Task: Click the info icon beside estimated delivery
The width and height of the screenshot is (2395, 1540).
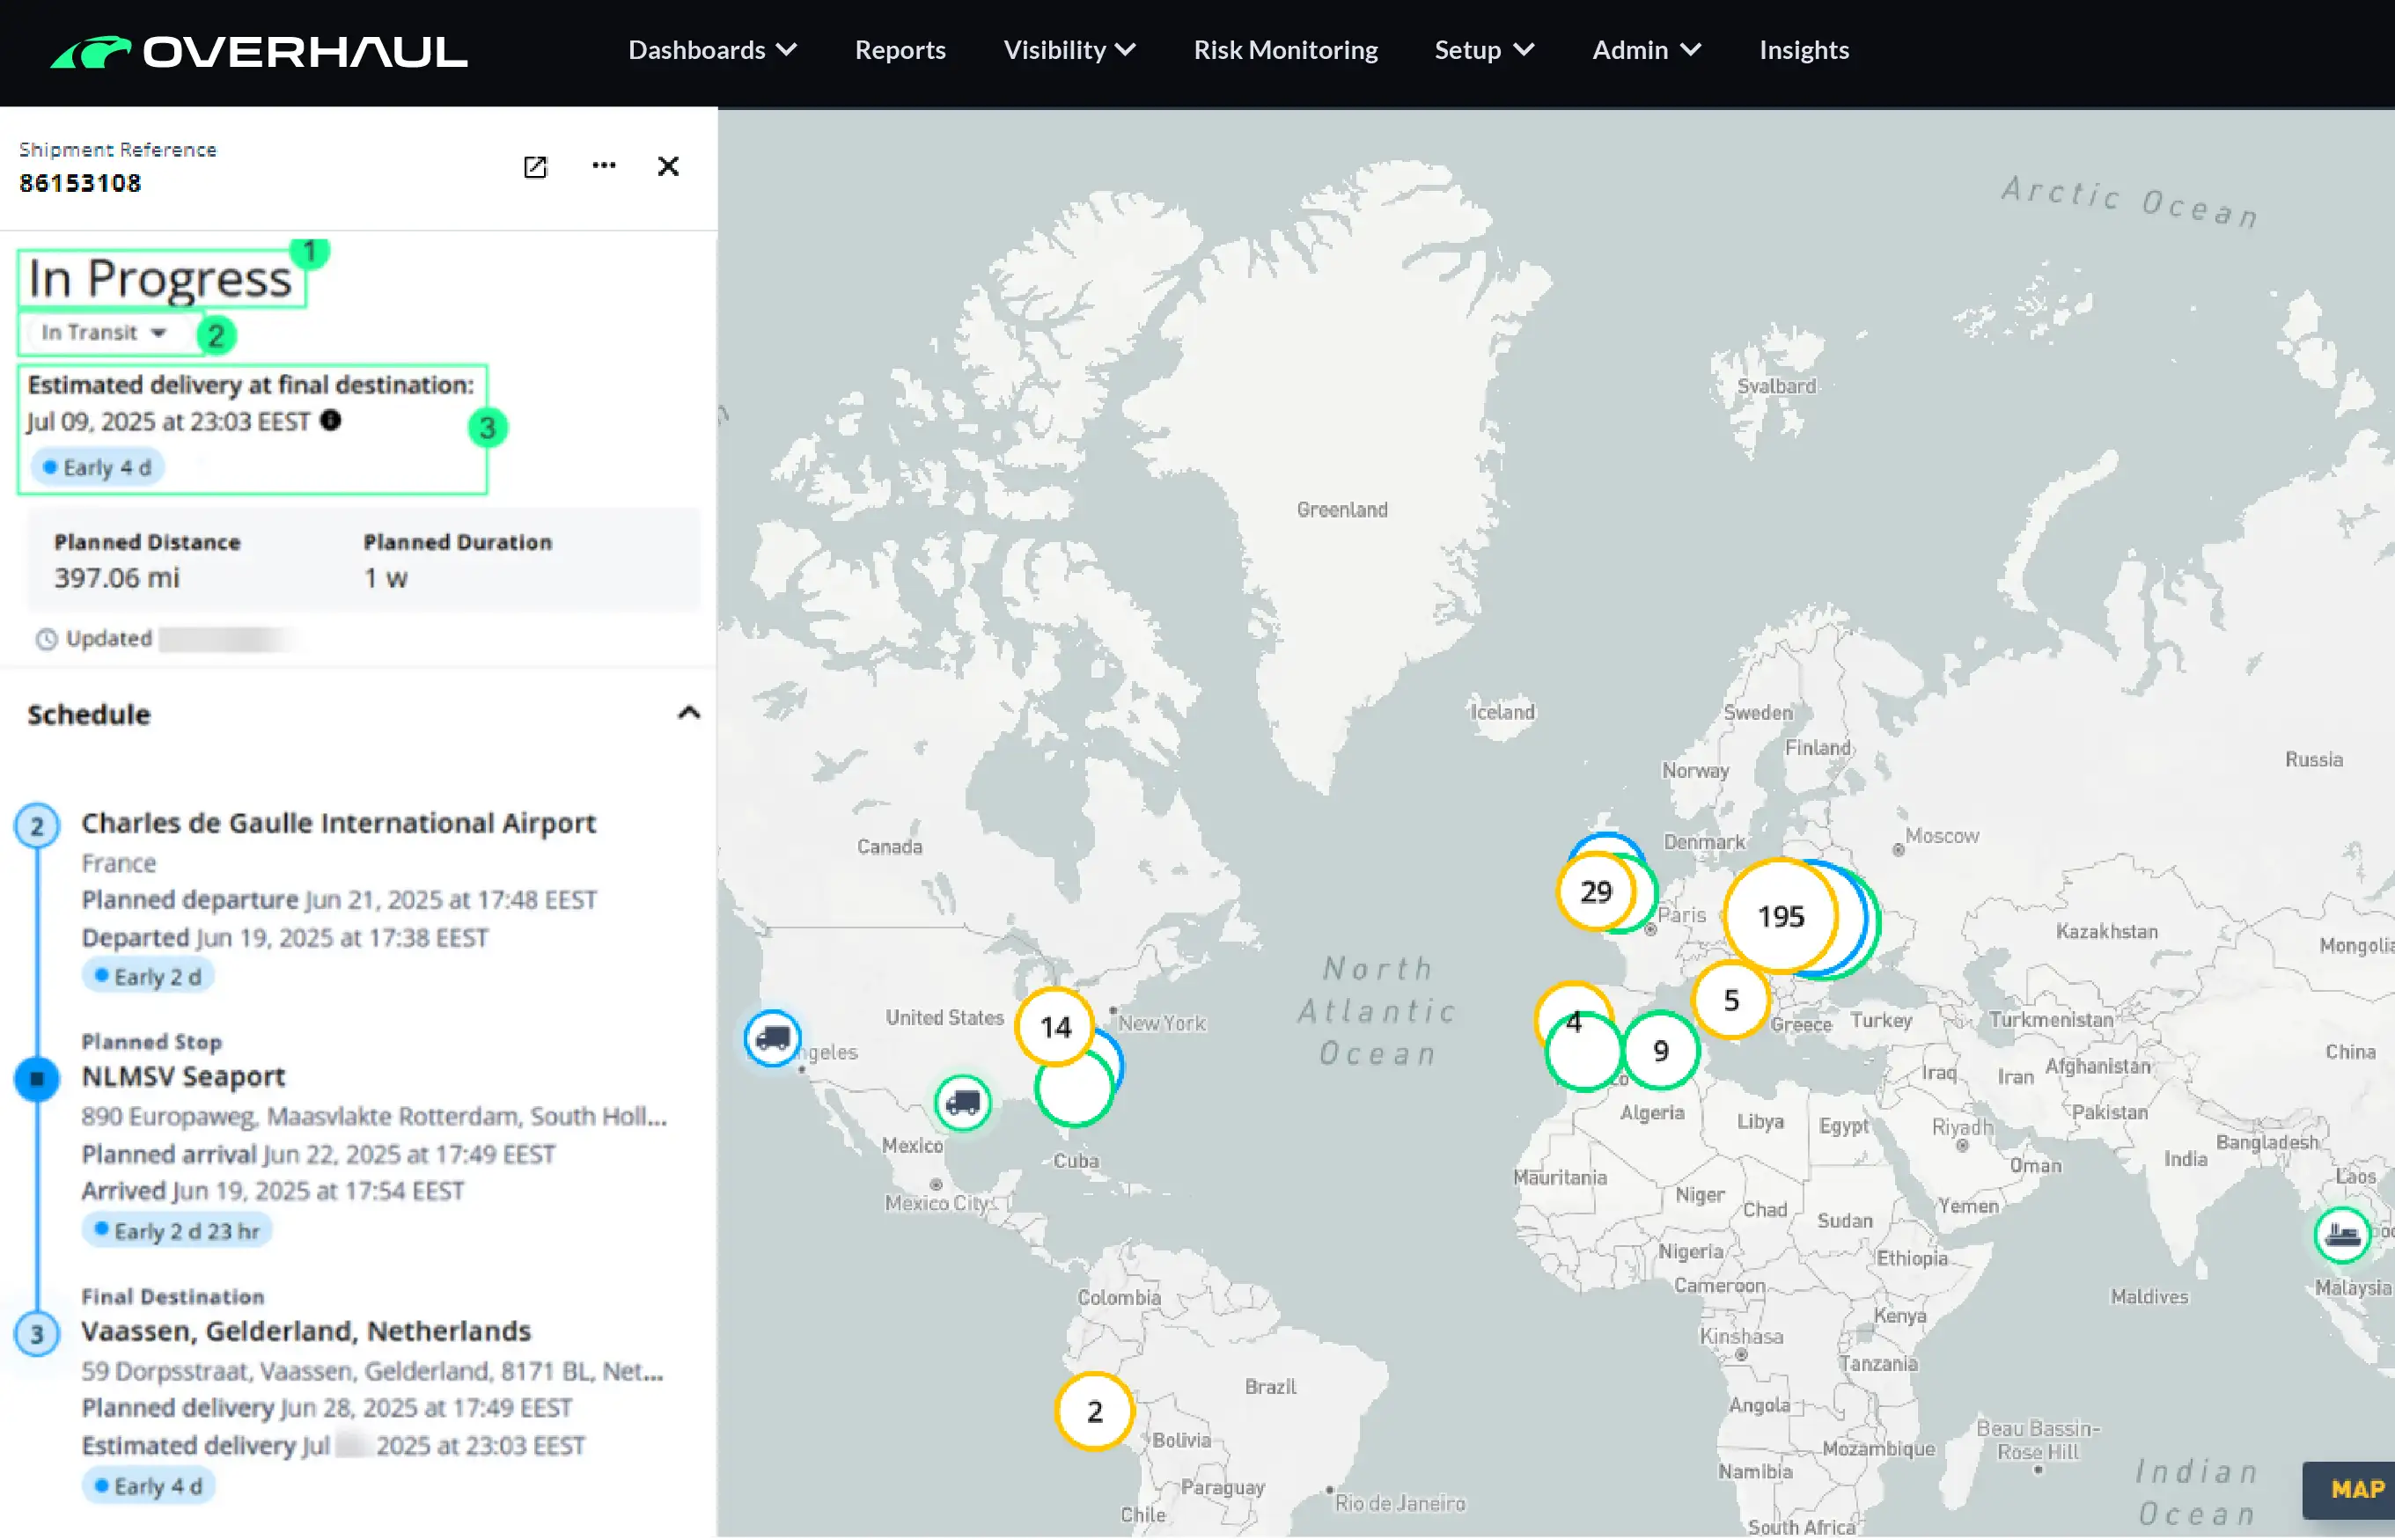Action: pyautogui.click(x=330, y=421)
